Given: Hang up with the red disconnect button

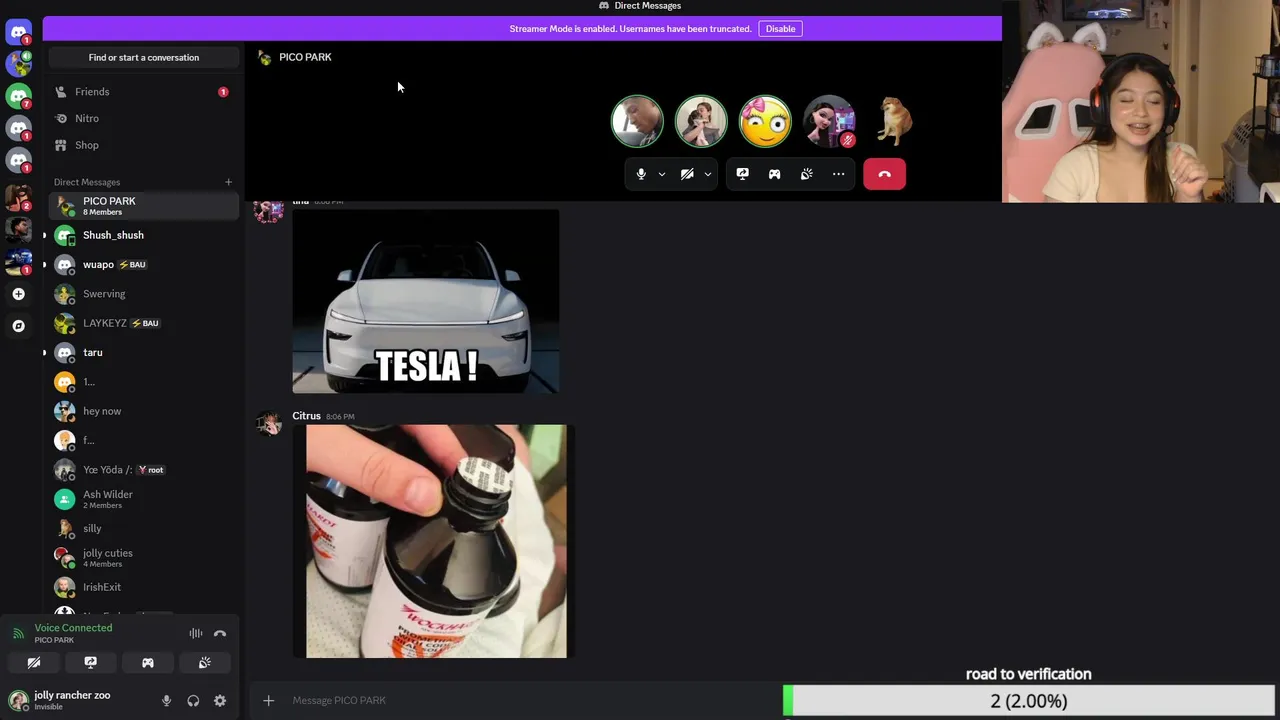Looking at the screenshot, I should pos(884,174).
